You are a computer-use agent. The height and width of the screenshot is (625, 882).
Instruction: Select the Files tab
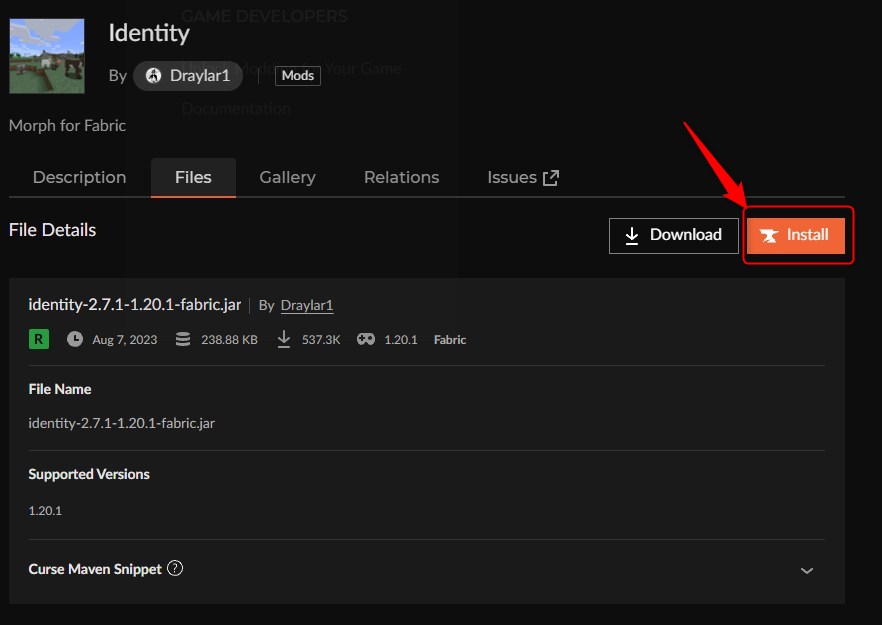tap(193, 177)
